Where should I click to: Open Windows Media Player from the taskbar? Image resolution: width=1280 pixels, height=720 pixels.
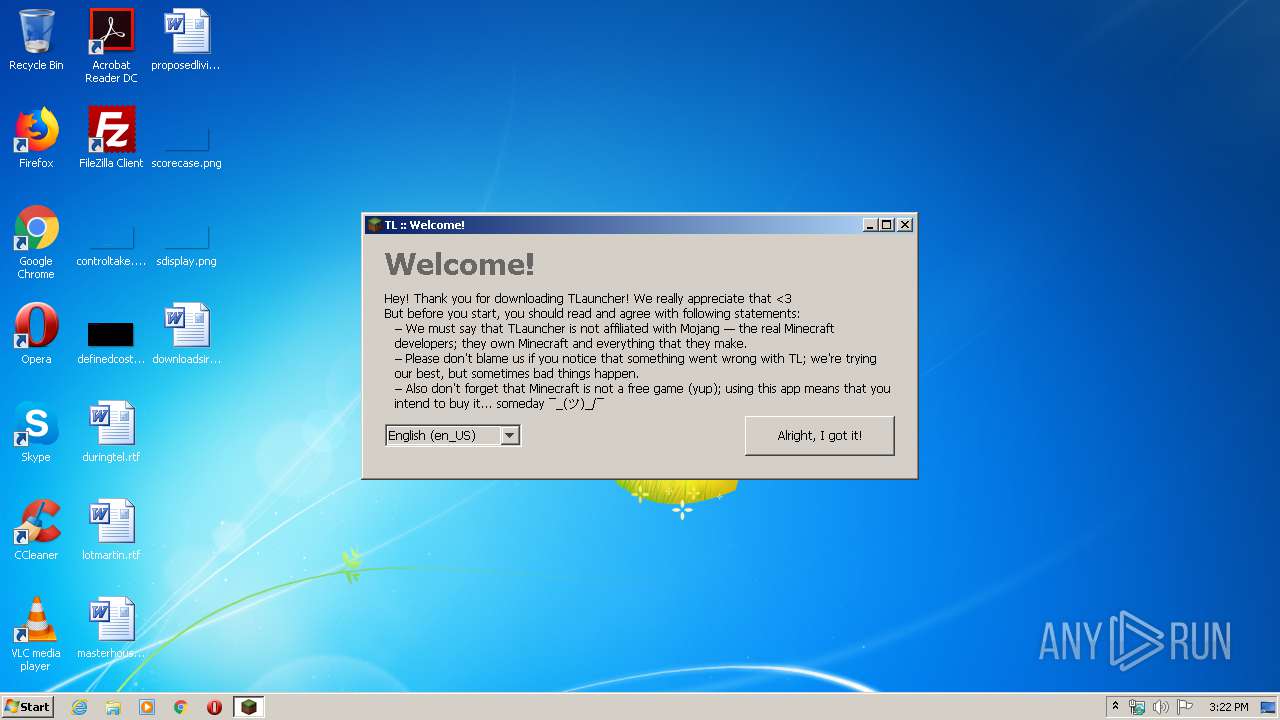[147, 707]
